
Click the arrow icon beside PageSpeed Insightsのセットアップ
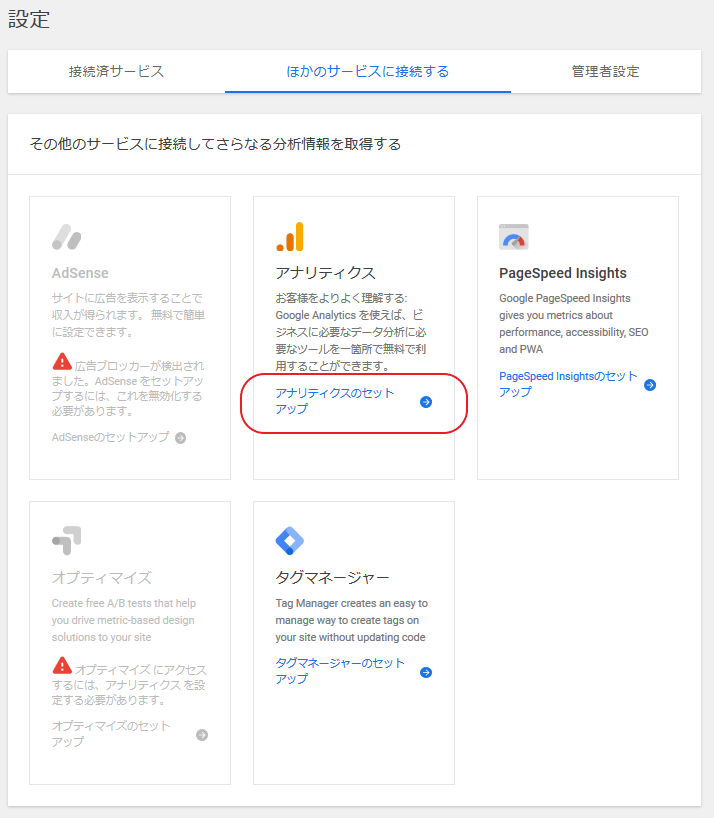point(650,384)
